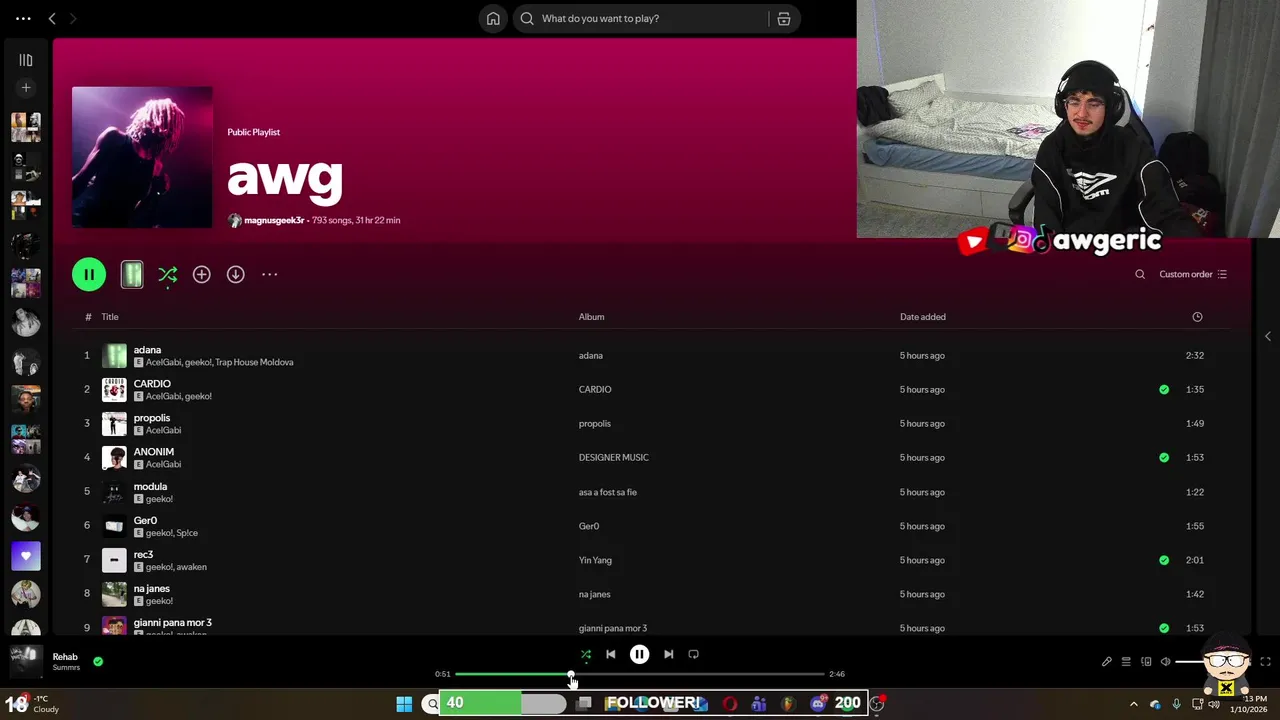The width and height of the screenshot is (1280, 720).
Task: Open the now playing Rehab cover art
Action: tap(26, 661)
